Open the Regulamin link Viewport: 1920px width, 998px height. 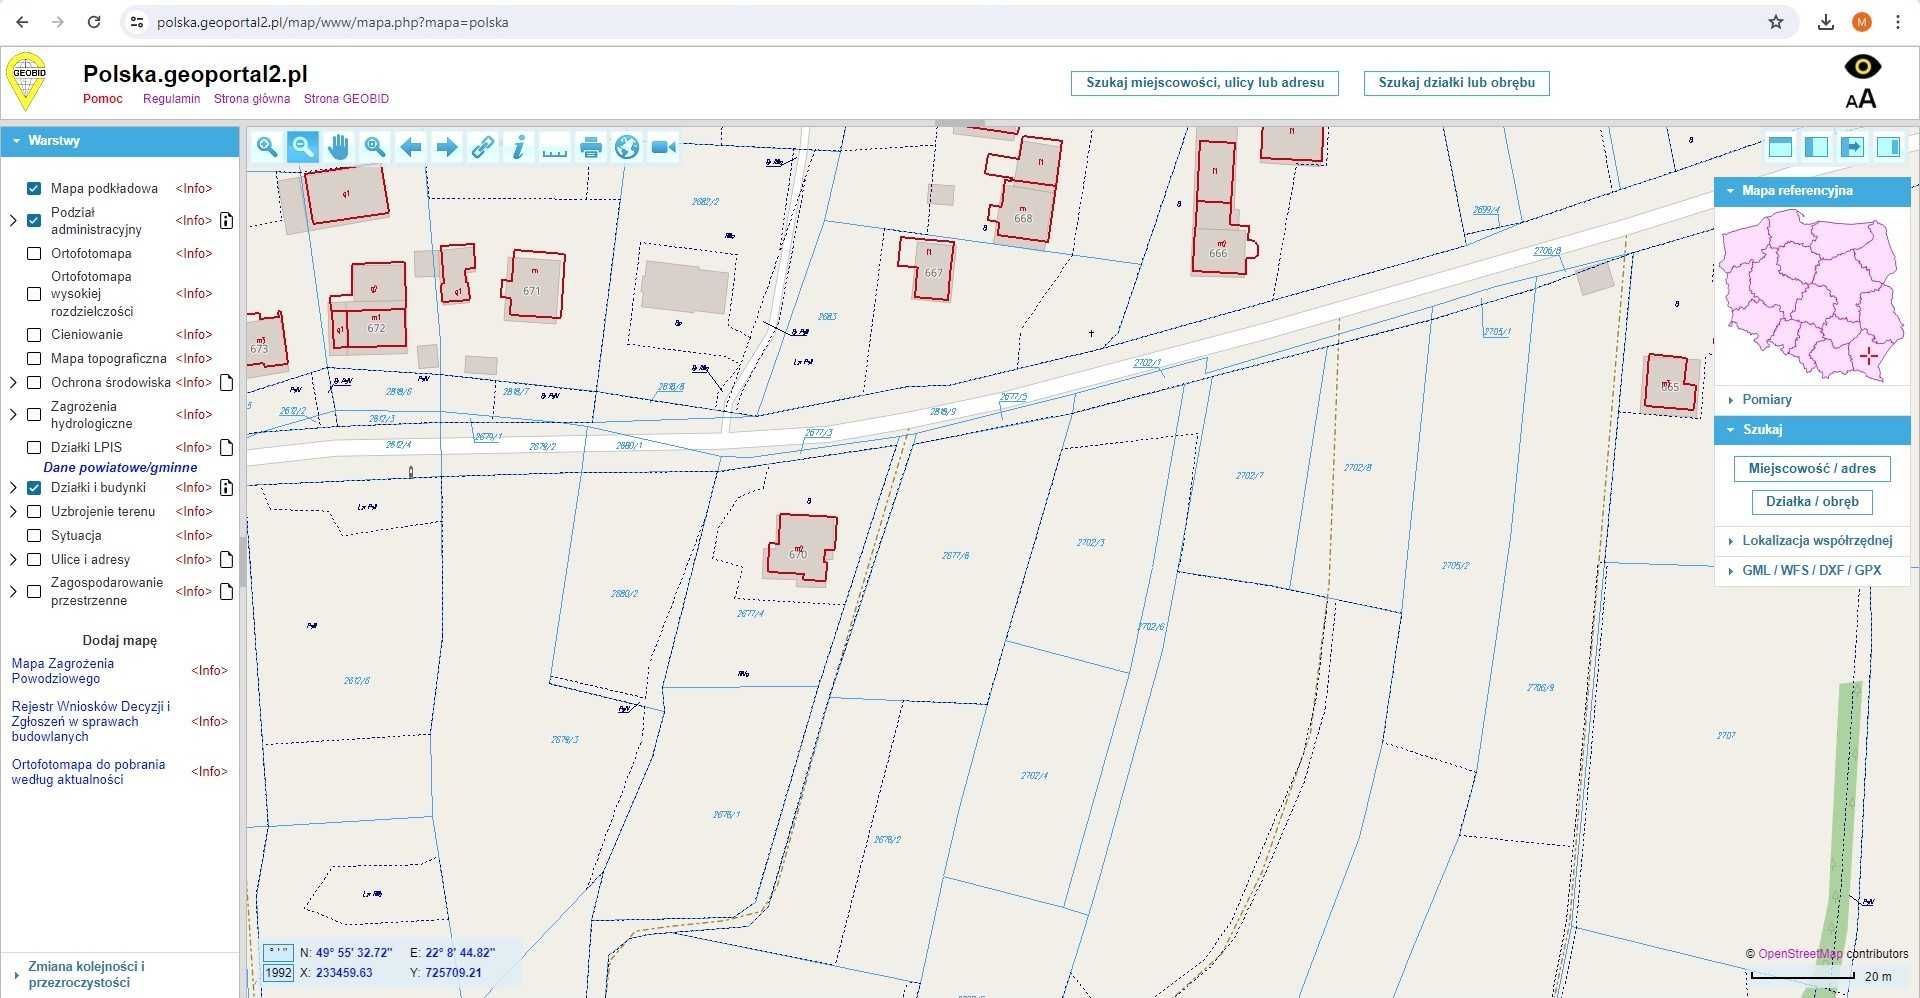tap(171, 99)
